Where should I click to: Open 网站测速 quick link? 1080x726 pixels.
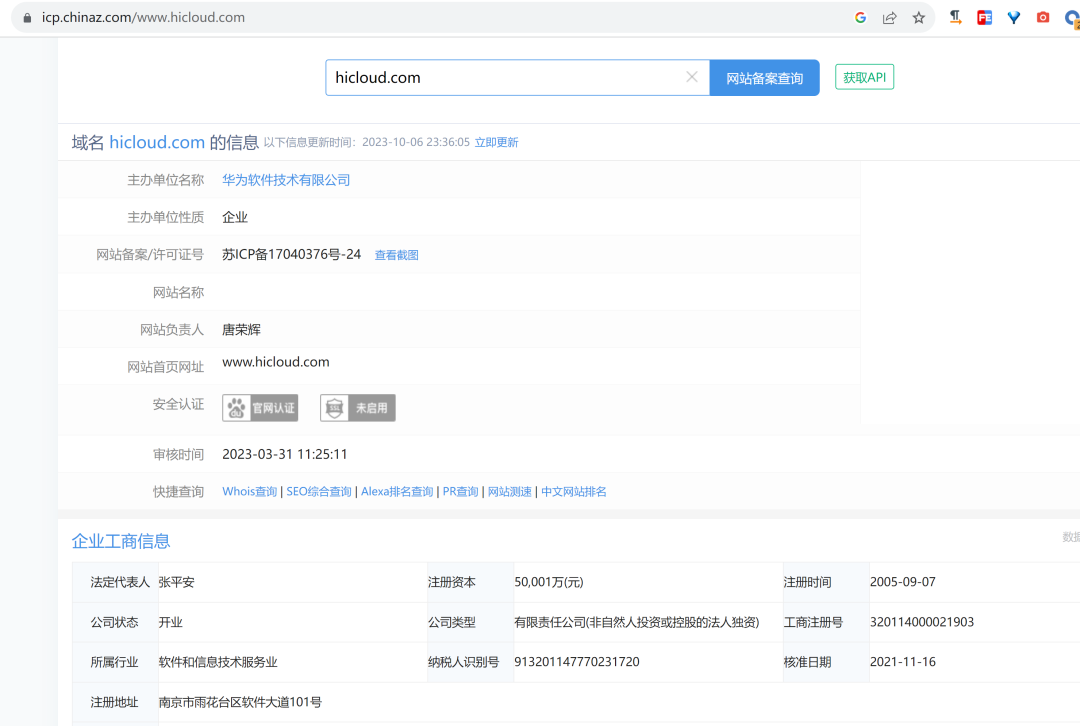pos(510,492)
